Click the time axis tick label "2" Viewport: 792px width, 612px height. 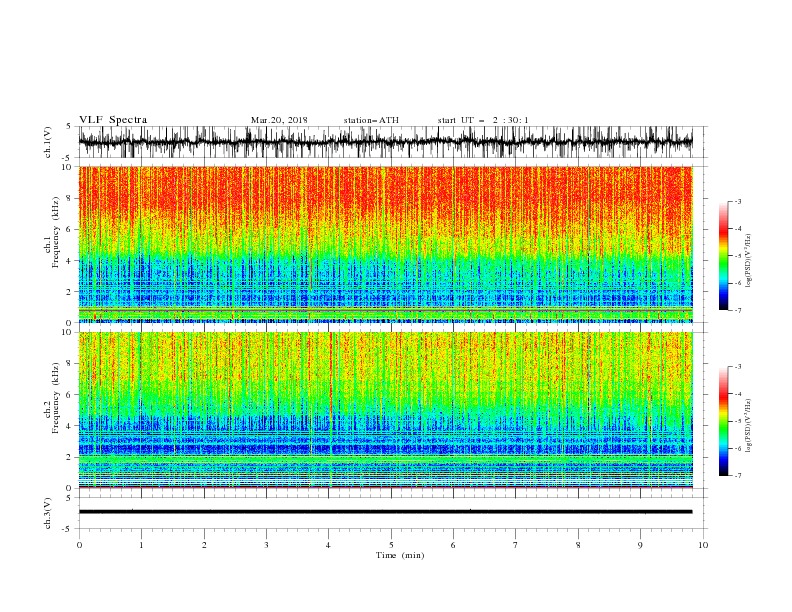(204, 545)
